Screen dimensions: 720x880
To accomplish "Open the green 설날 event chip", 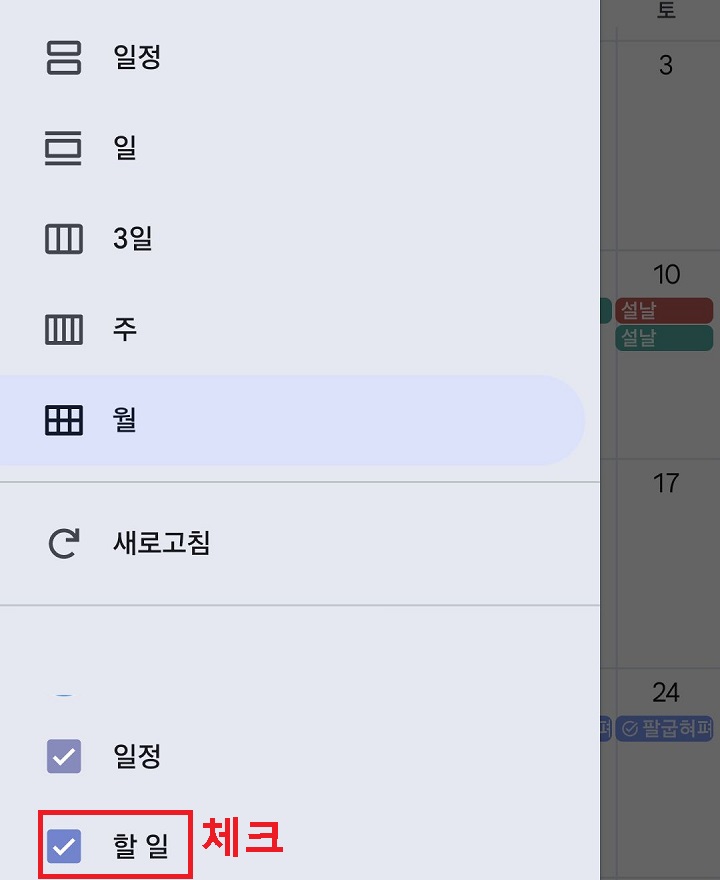I will pos(665,338).
